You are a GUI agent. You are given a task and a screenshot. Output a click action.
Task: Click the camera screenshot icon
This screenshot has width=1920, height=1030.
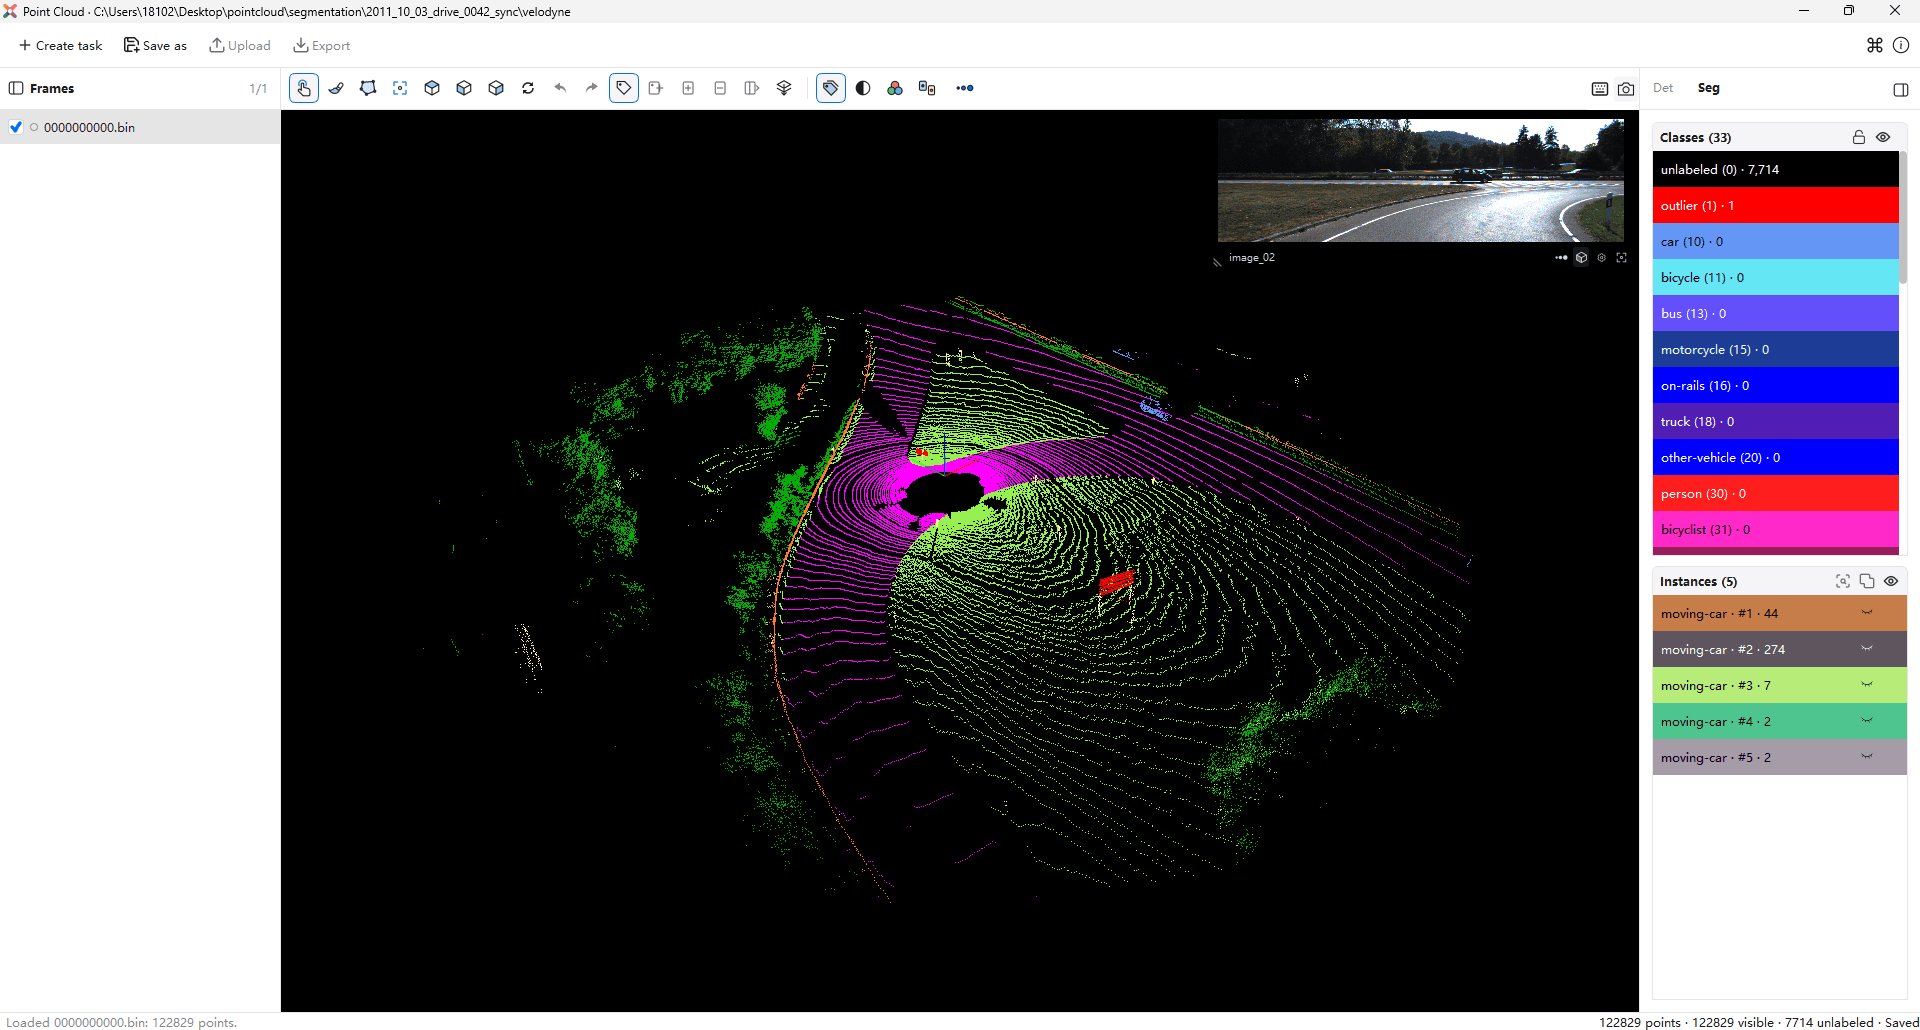(x=1626, y=89)
